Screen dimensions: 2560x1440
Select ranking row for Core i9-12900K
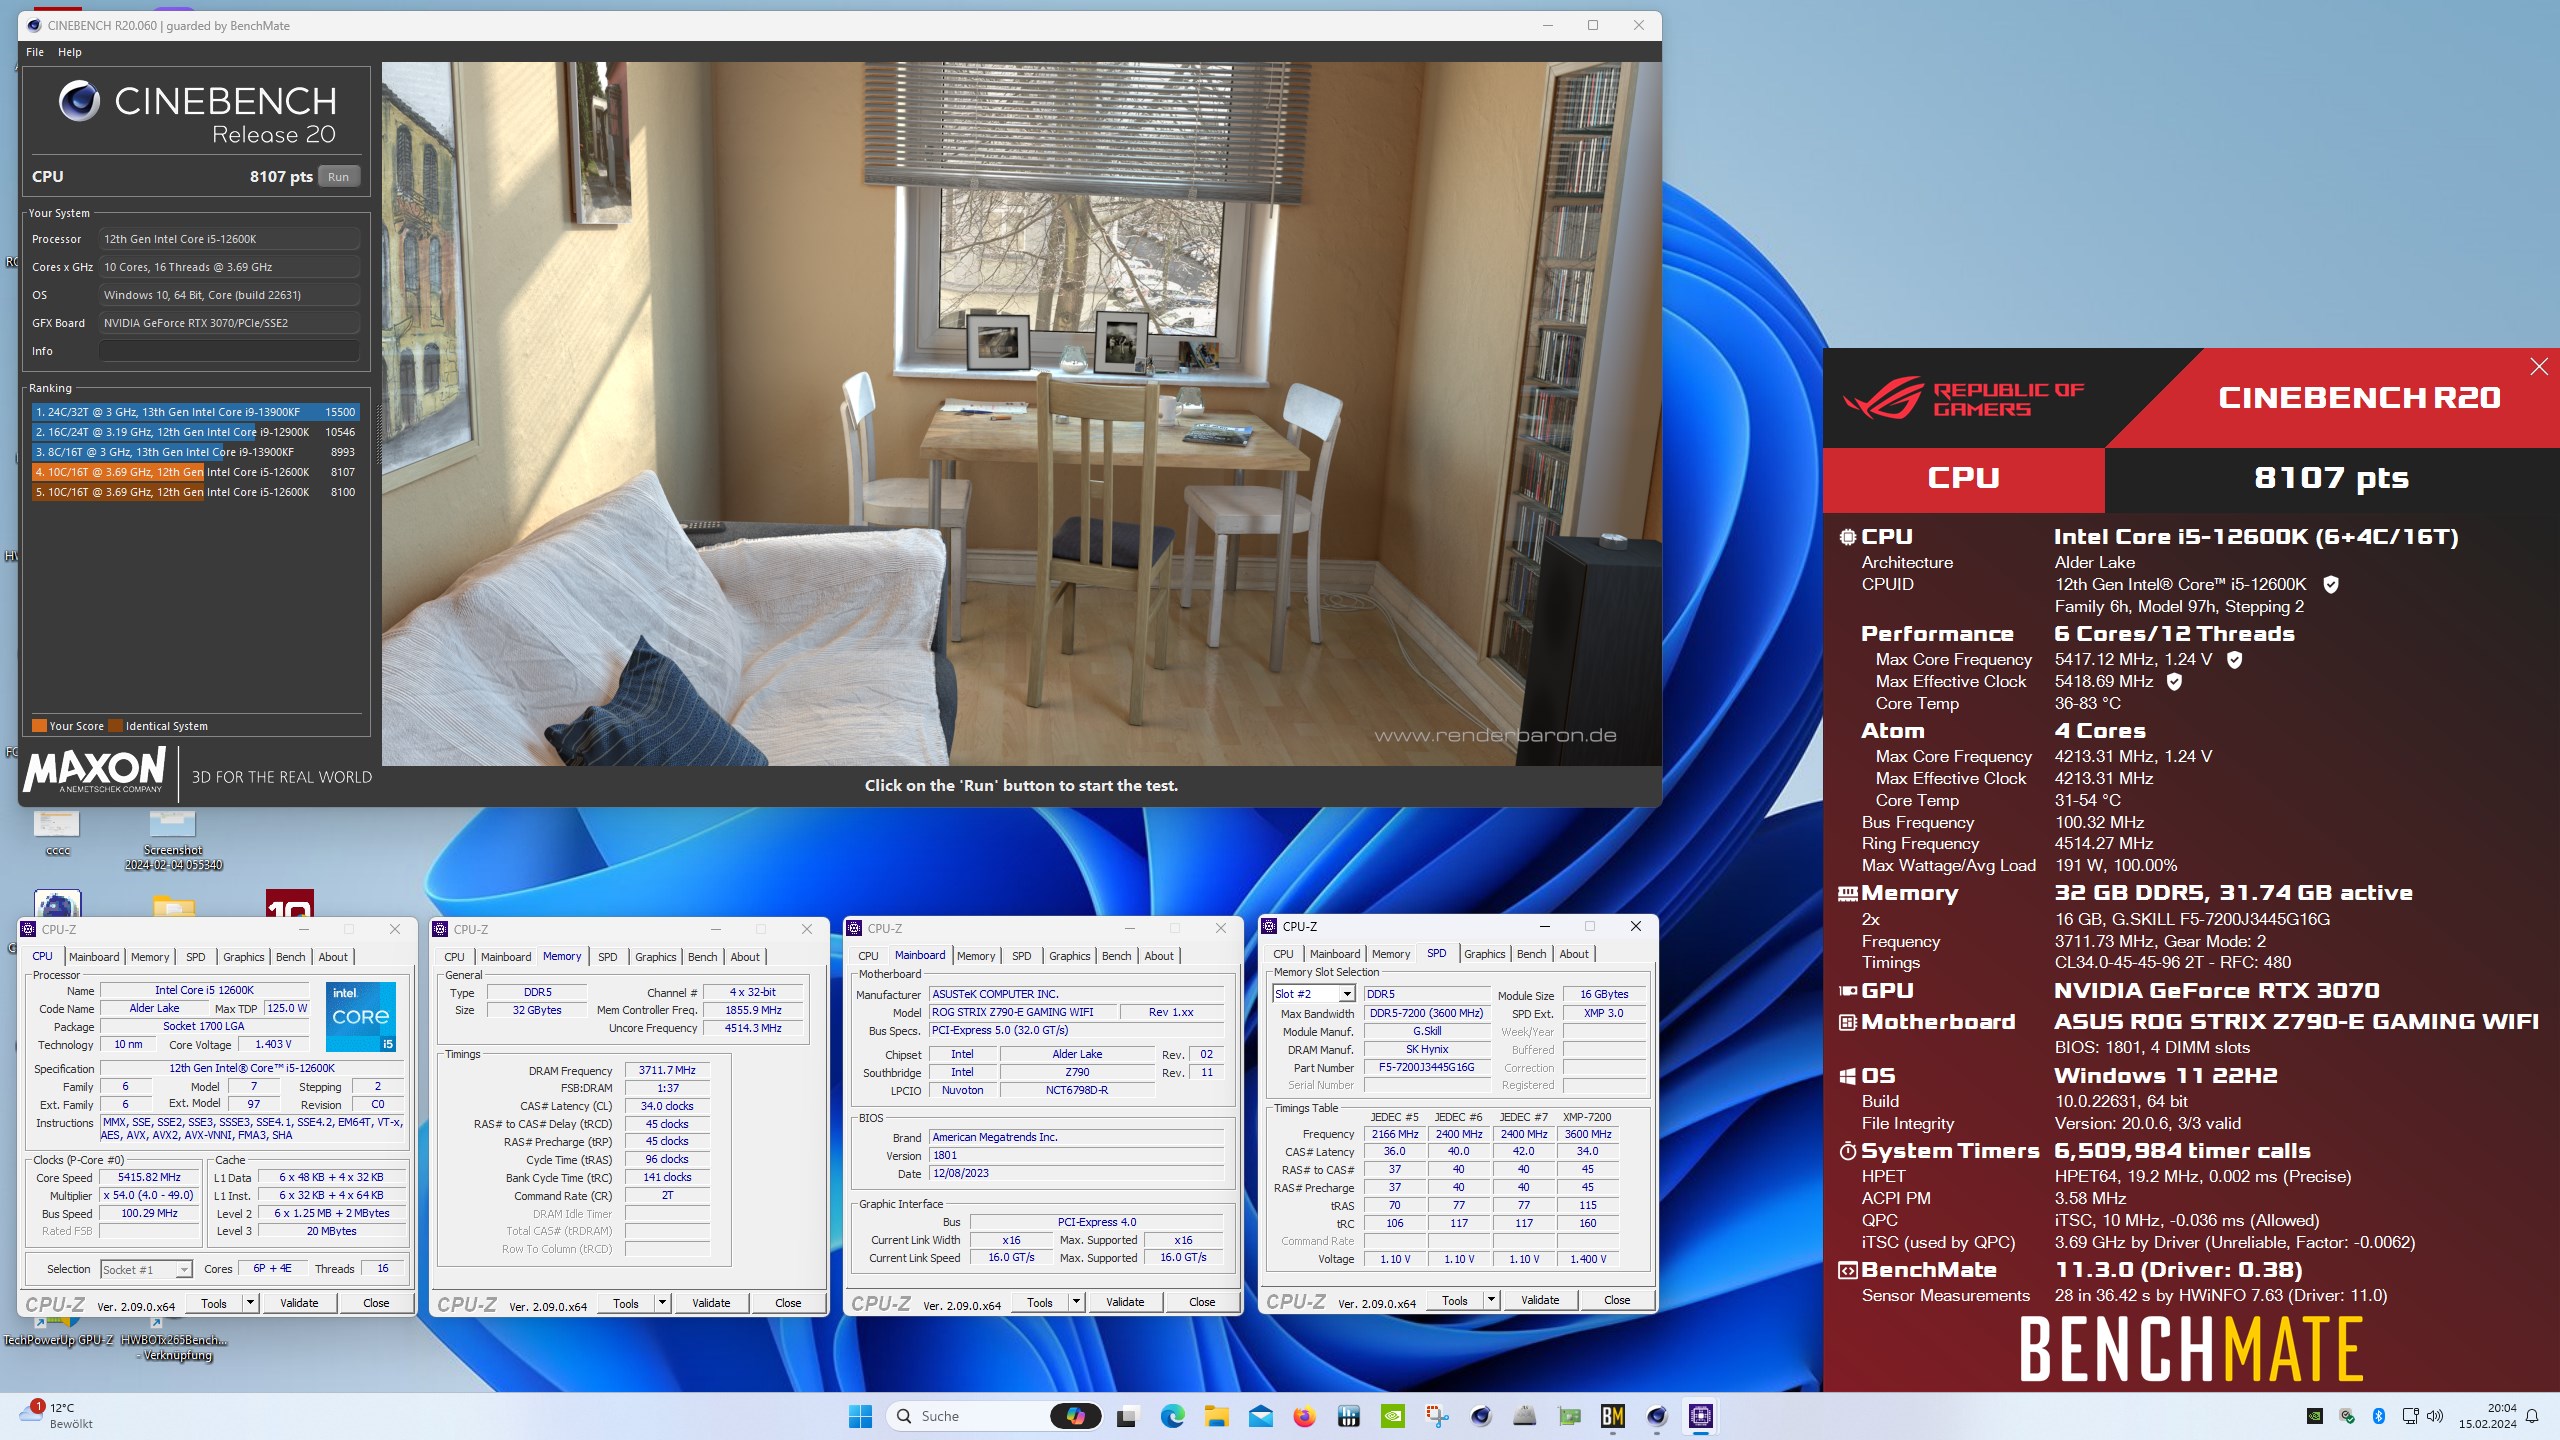[194, 432]
